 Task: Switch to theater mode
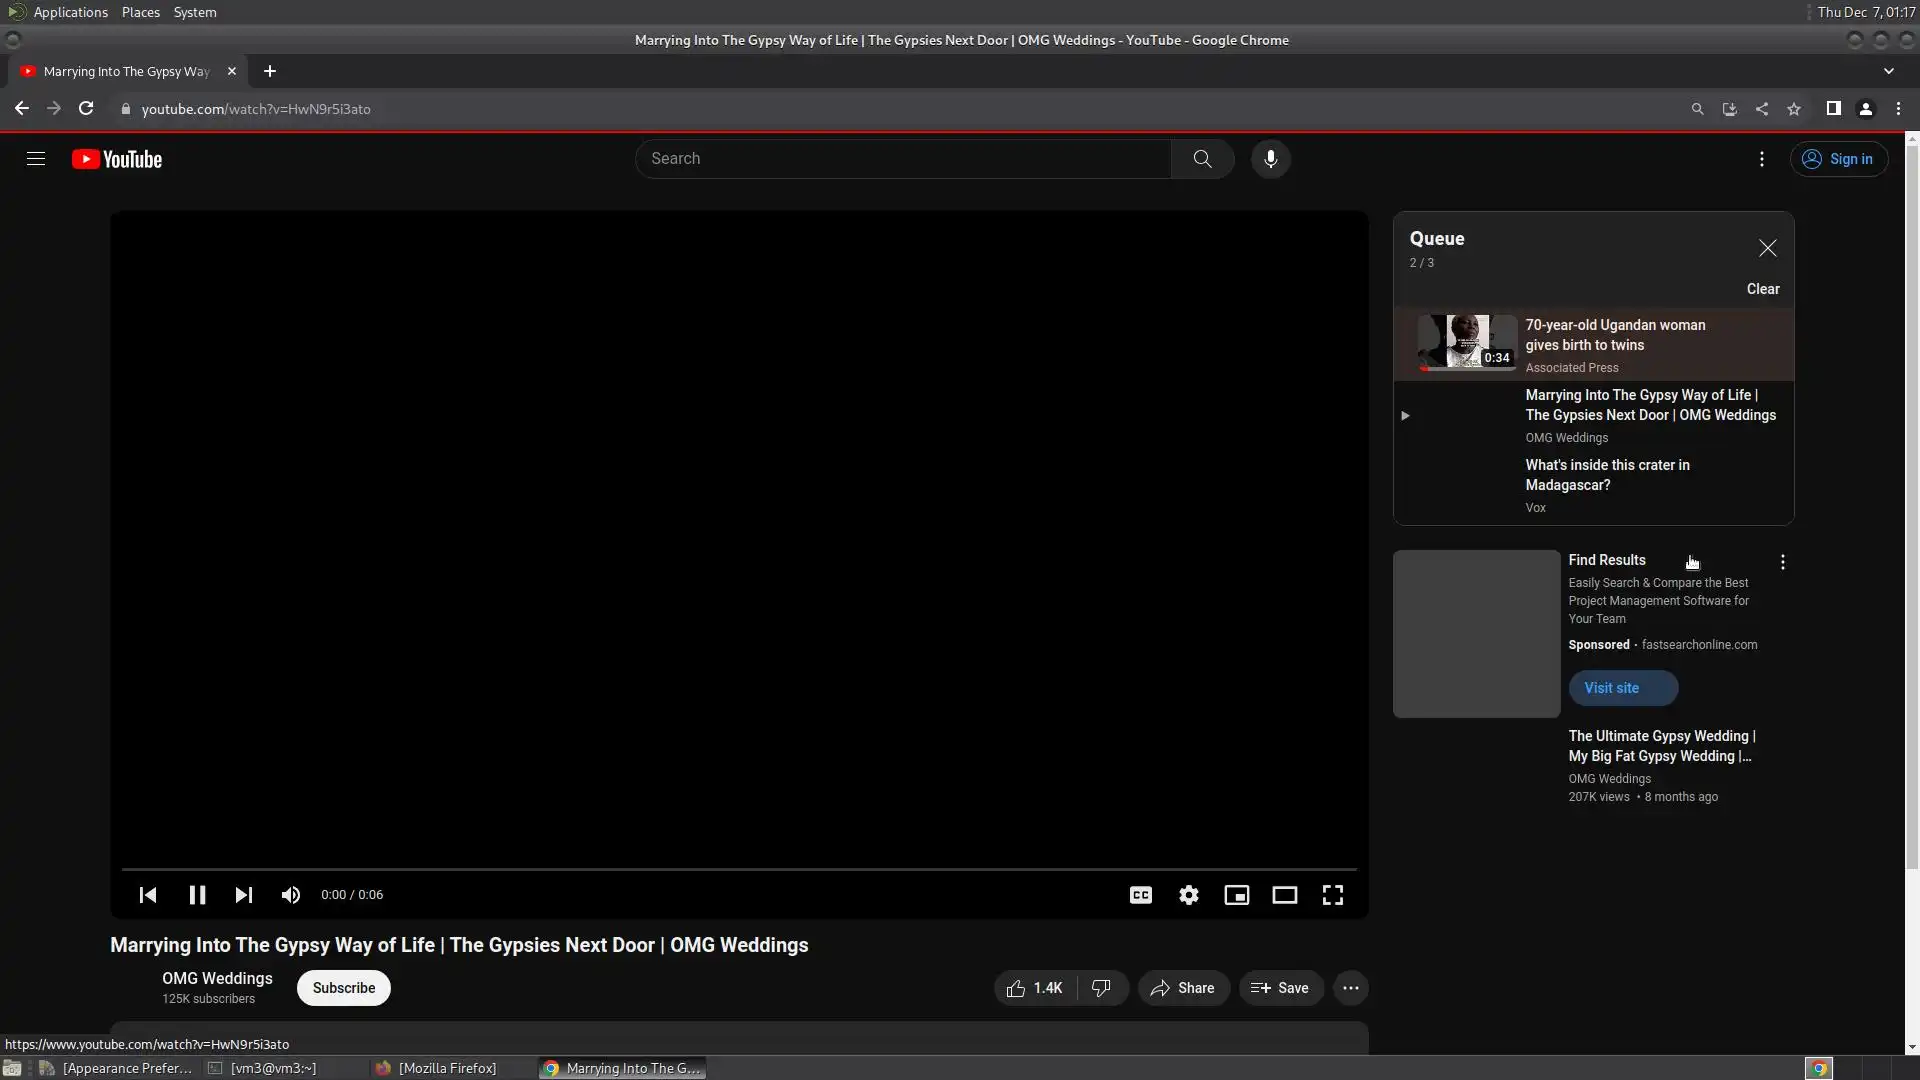(x=1284, y=895)
